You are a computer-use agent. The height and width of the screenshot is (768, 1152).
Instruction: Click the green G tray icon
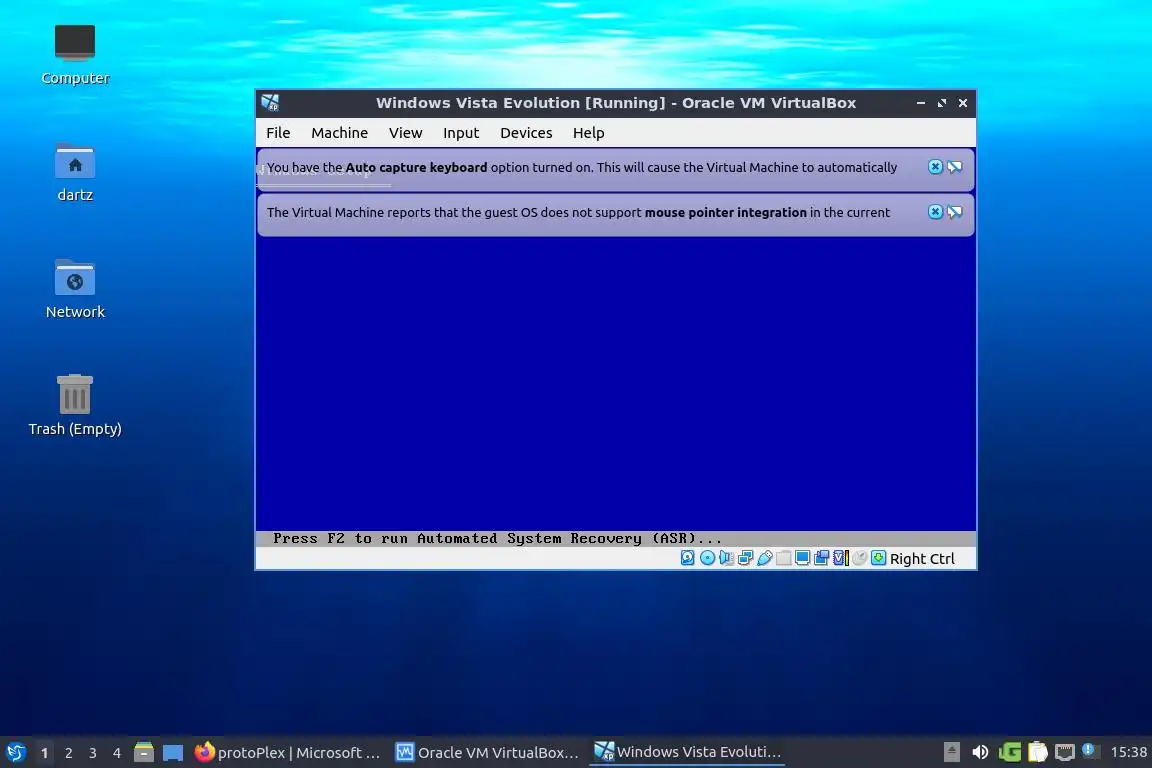(1009, 752)
